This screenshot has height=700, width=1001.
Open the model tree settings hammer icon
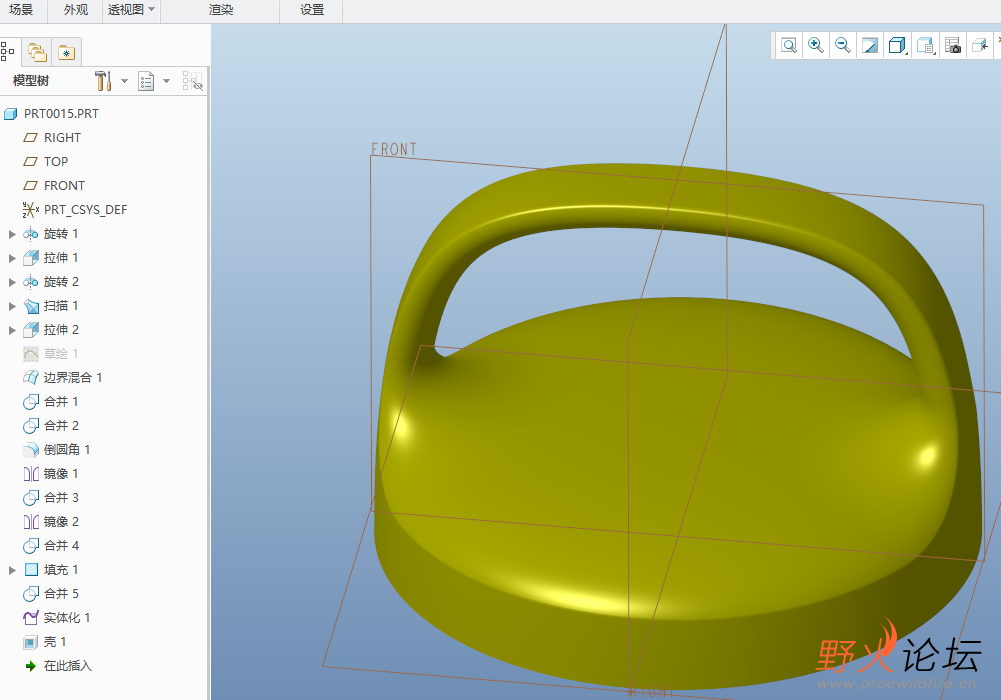point(103,81)
